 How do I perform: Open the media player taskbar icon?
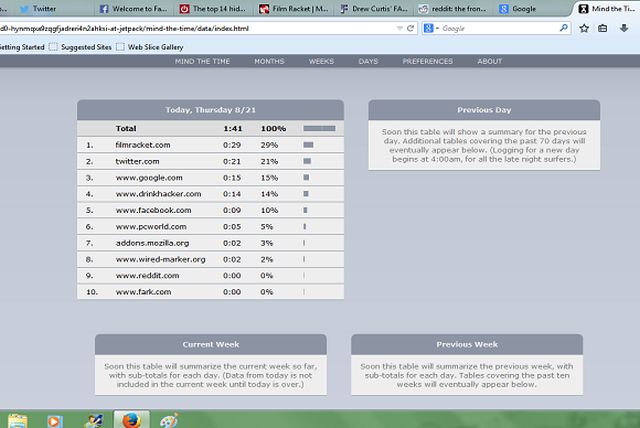click(x=55, y=421)
